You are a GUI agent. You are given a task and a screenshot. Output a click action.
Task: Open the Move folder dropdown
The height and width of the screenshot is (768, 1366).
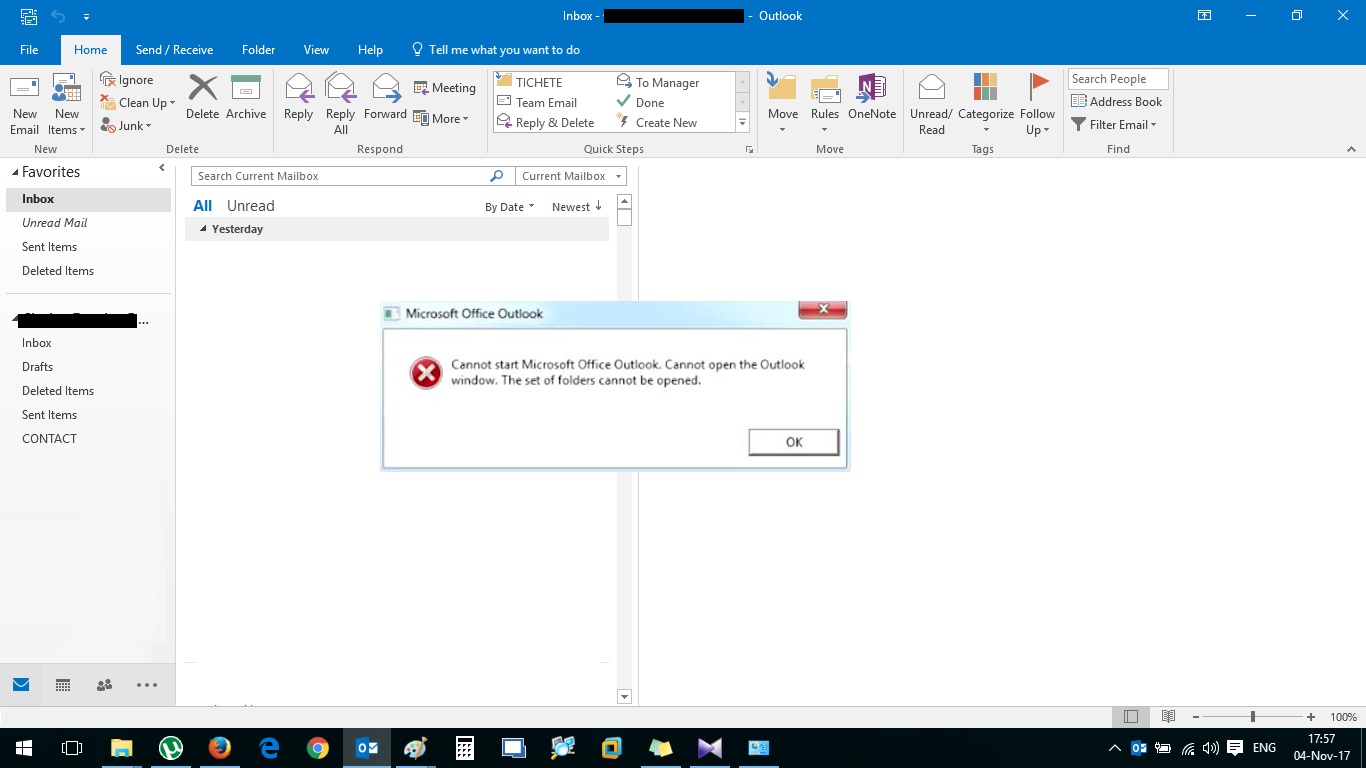tap(783, 105)
